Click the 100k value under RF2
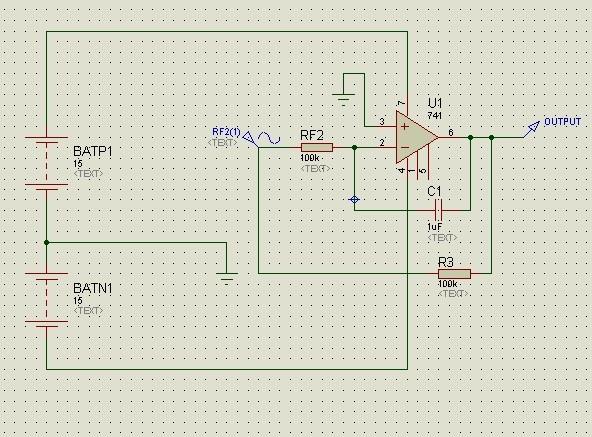The height and width of the screenshot is (437, 592). point(310,158)
